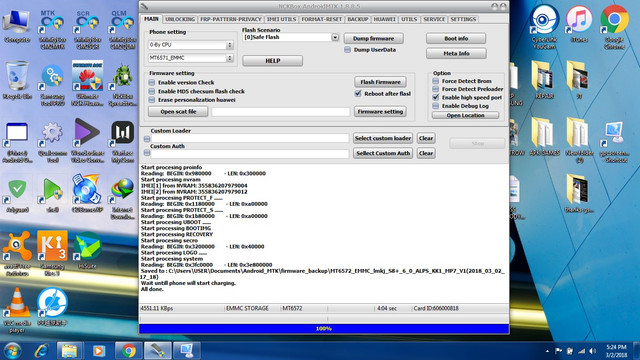Open the FRP-PATTERN-PRIVACY tab
640x360 pixels.
231,19
